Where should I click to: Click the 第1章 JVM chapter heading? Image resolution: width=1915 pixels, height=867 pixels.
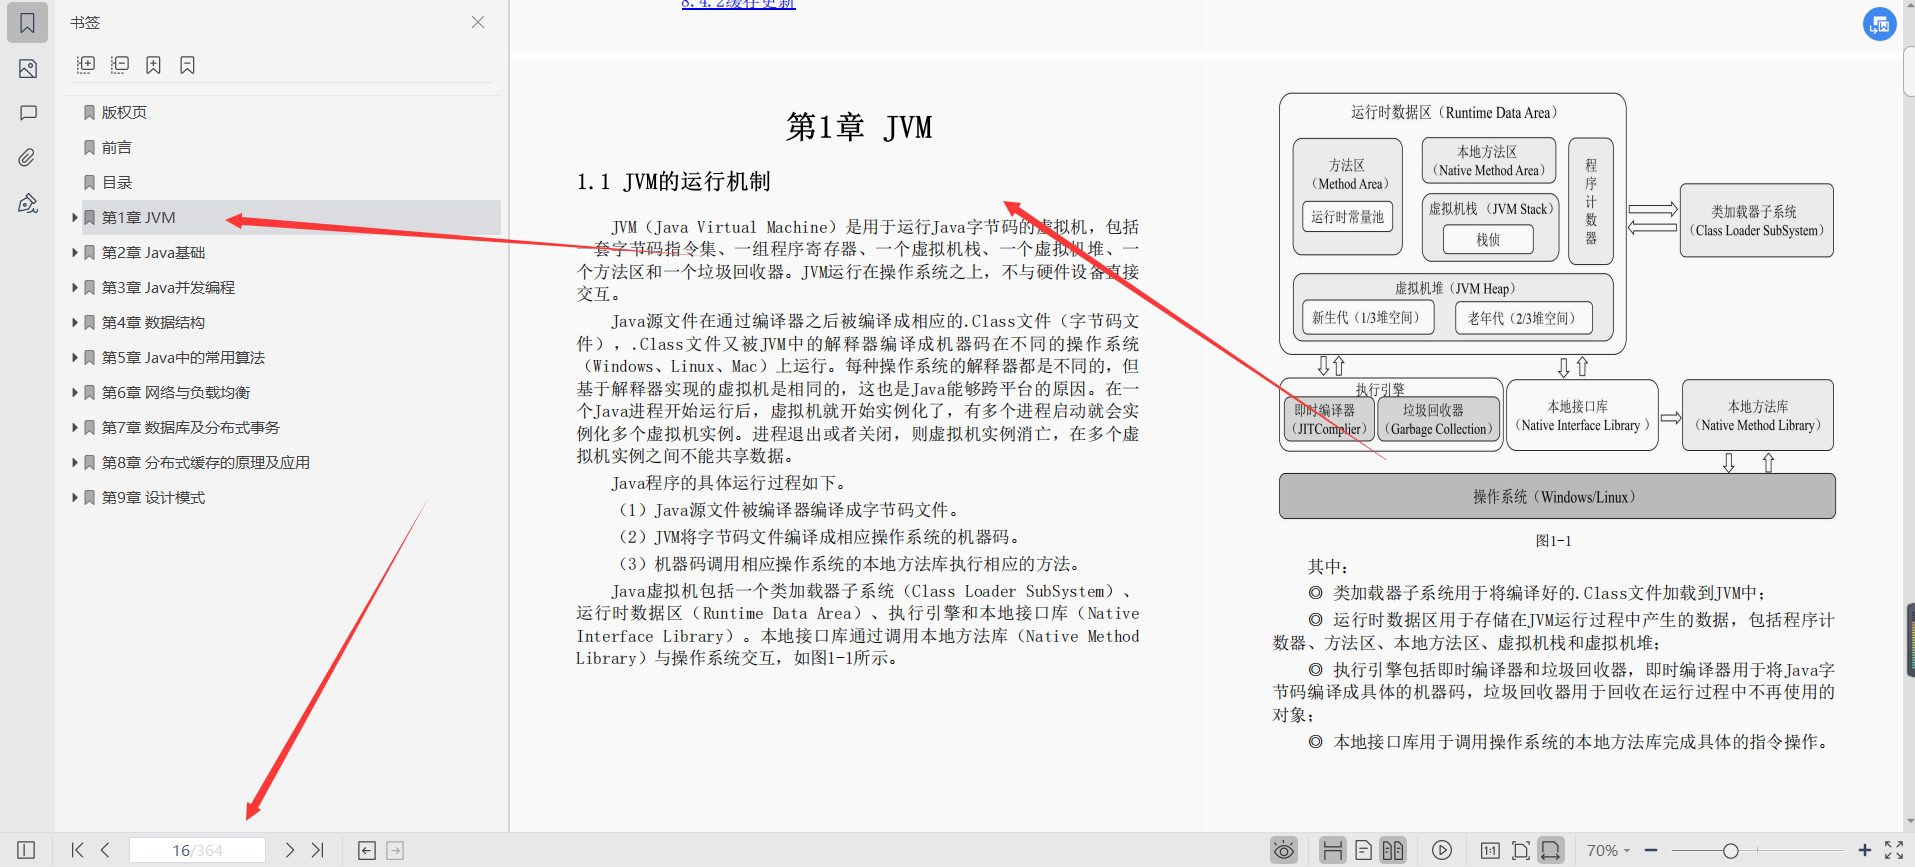[859, 127]
